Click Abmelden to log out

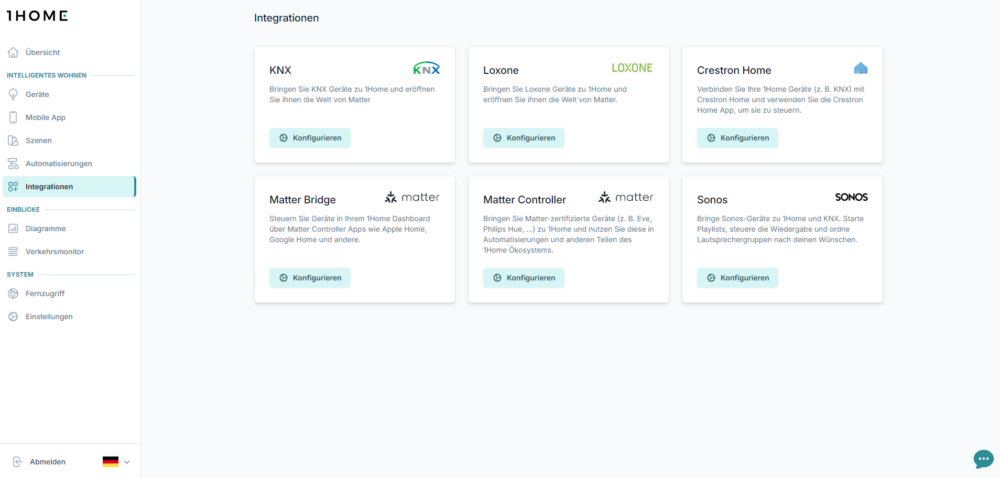click(x=47, y=461)
